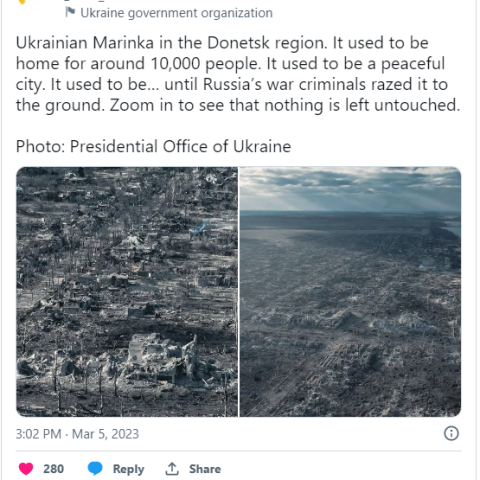Open the right aerial photo with cloudy sky

pos(350,292)
